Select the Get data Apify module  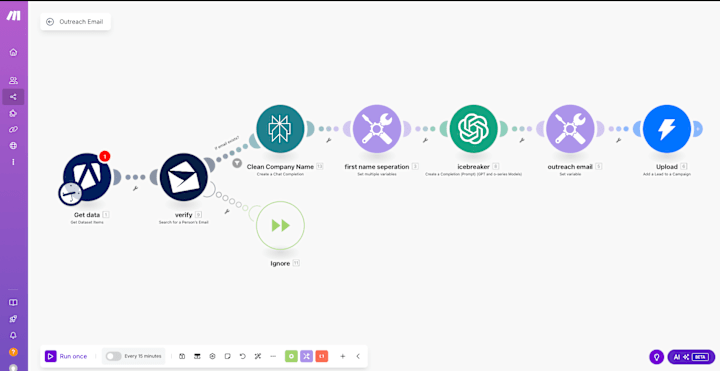87,177
